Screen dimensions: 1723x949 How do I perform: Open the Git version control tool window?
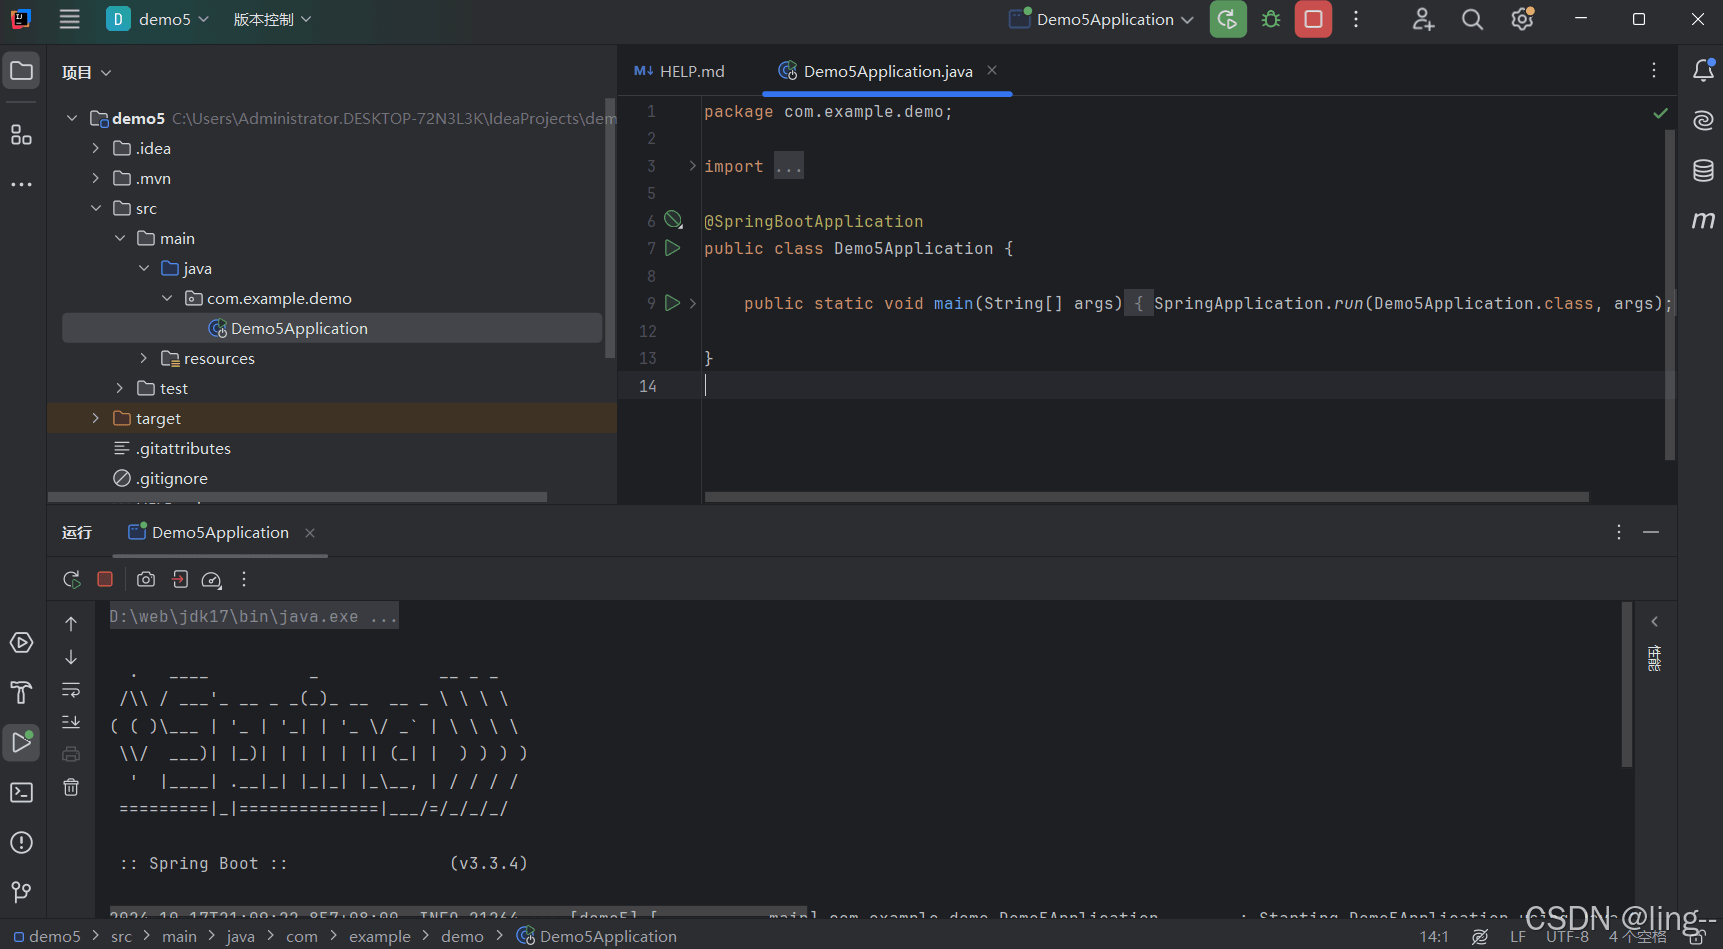click(21, 891)
